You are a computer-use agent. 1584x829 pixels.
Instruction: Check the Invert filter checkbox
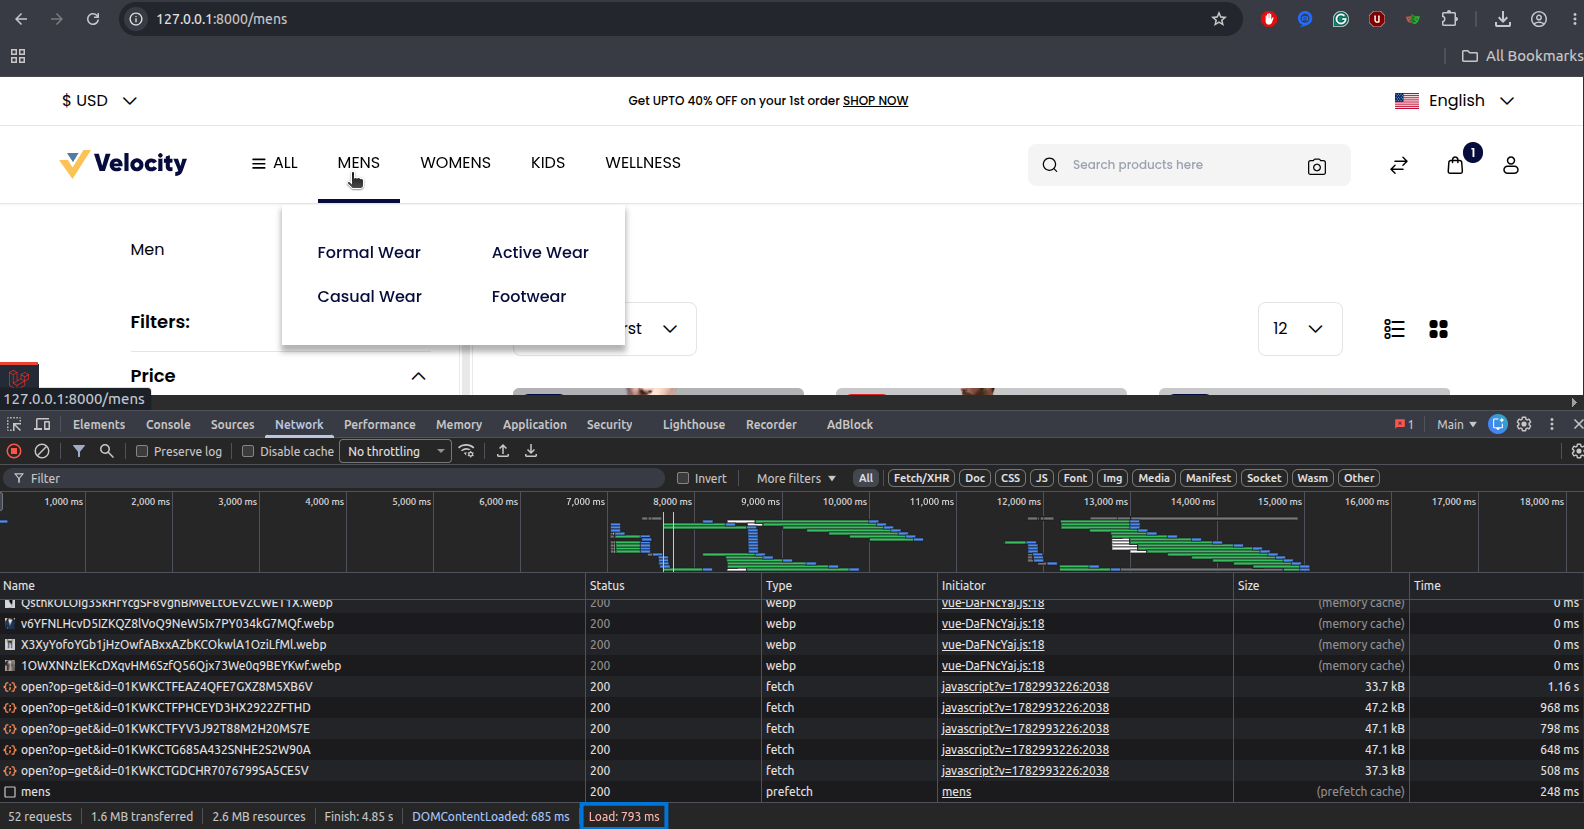683,478
